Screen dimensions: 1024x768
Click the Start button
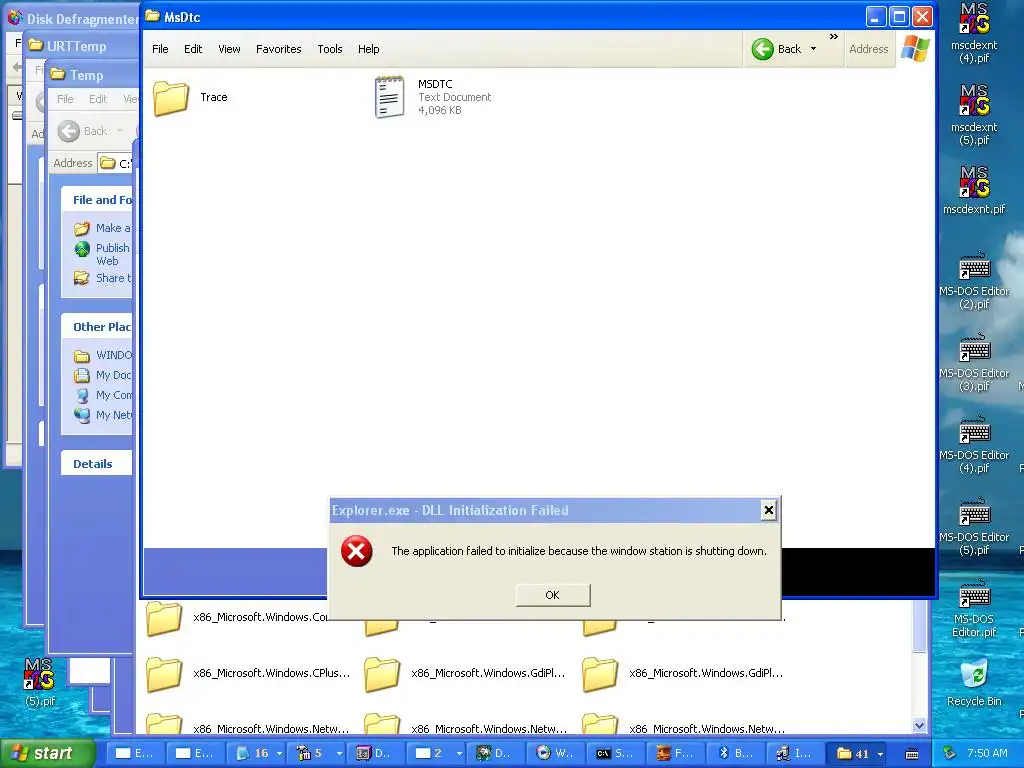(x=48, y=754)
